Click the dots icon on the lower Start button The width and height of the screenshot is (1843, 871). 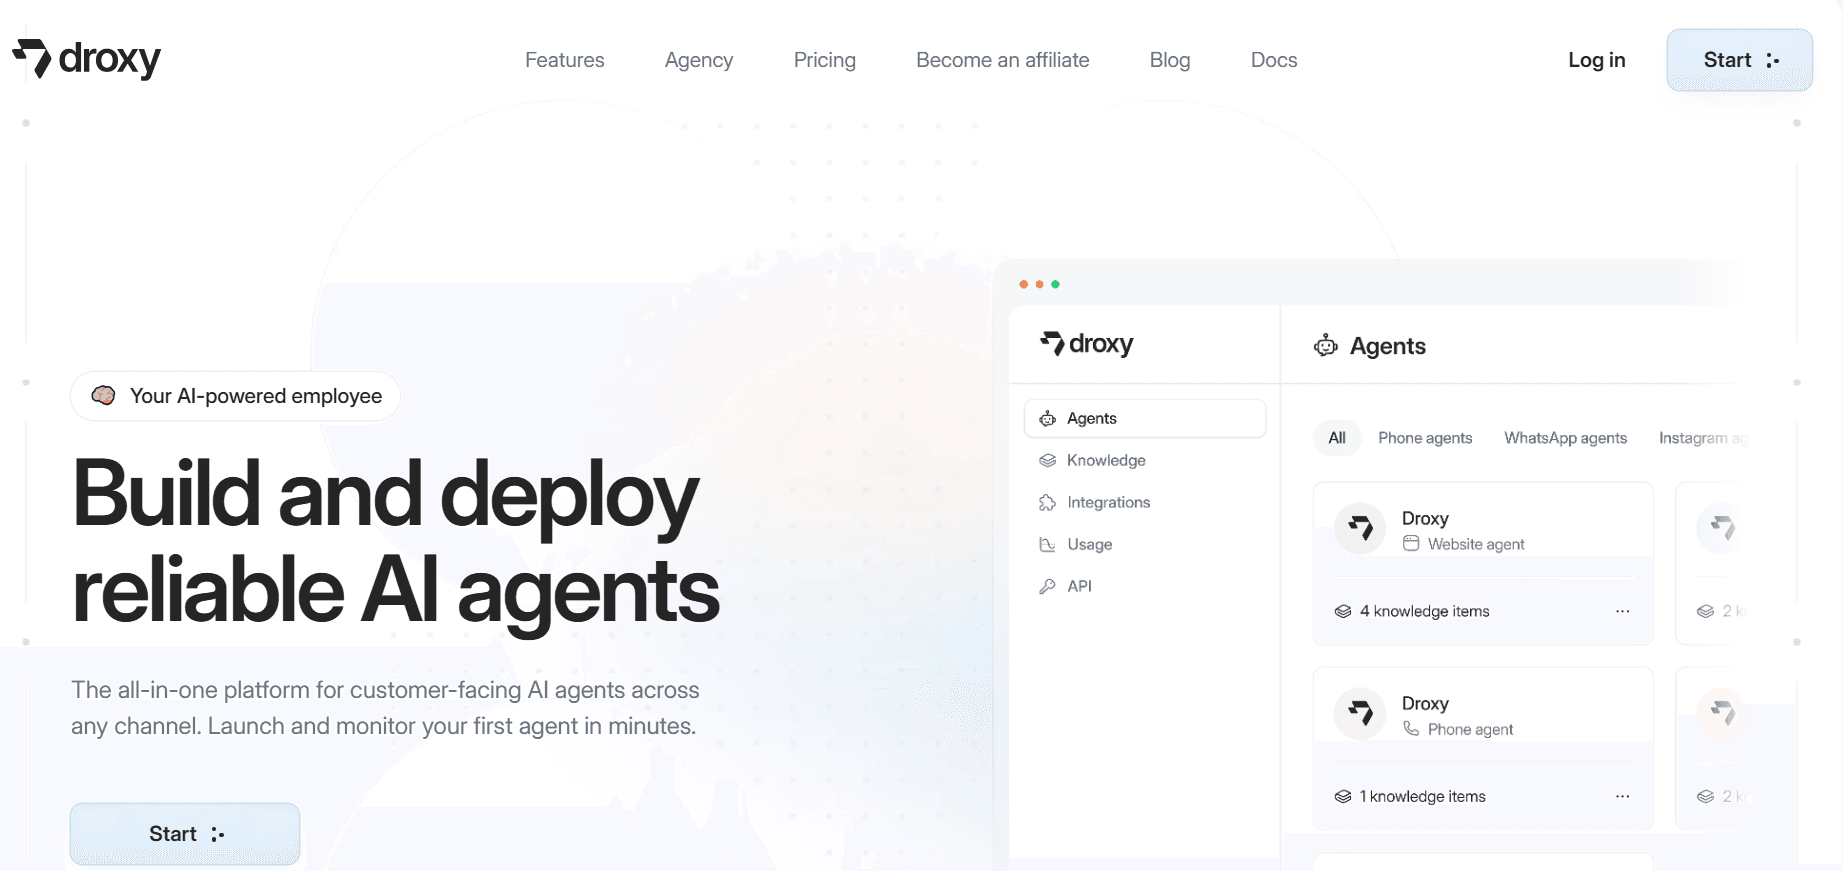[218, 834]
